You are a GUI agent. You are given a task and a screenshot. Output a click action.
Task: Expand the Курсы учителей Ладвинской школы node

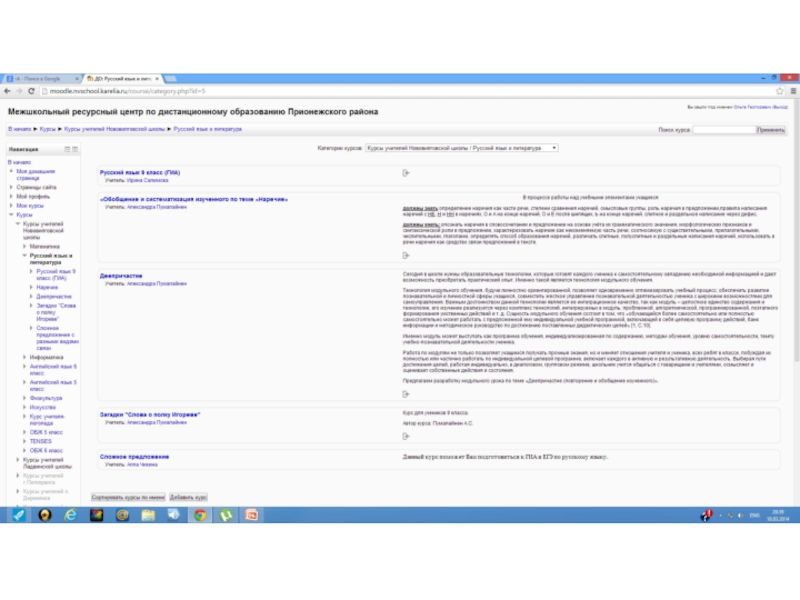pyautogui.click(x=18, y=460)
